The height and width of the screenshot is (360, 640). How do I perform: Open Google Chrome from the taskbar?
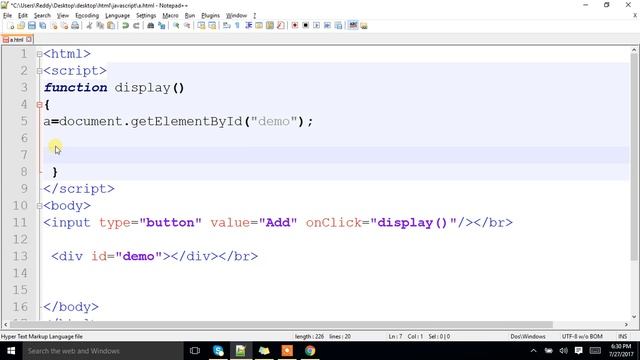click(310, 351)
